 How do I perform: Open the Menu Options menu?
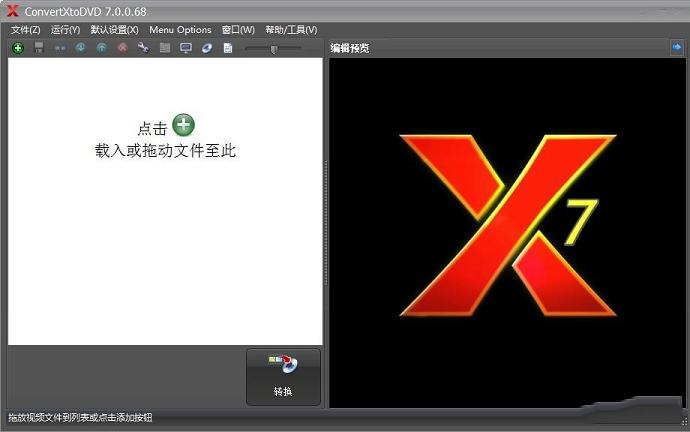(180, 30)
